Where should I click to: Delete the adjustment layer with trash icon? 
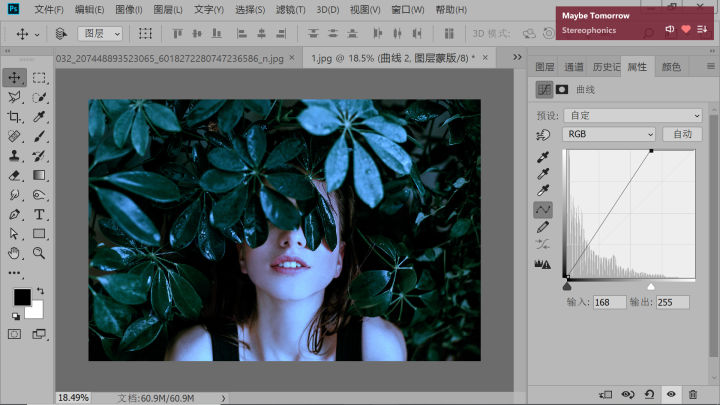coord(693,395)
